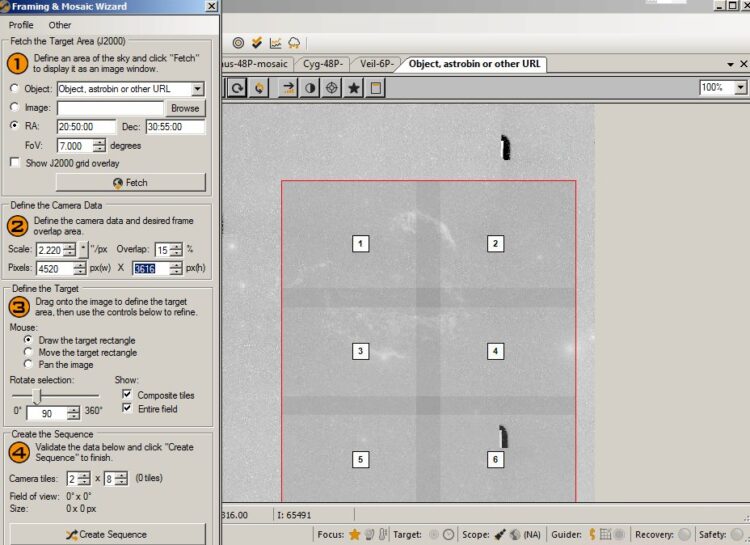Open the tab list dropdown arrow
Screen dimensions: 750x545
click(730, 64)
